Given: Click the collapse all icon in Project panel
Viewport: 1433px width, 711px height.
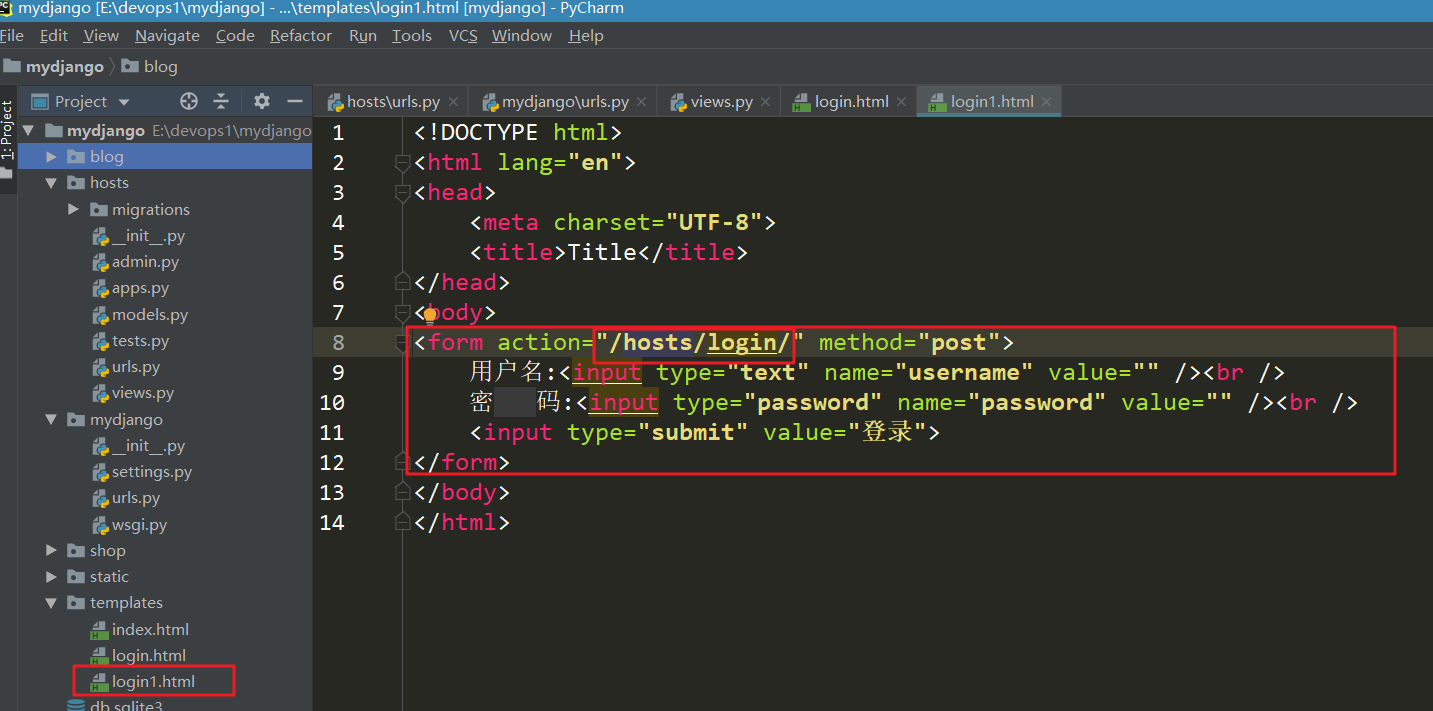Looking at the screenshot, I should tap(221, 101).
